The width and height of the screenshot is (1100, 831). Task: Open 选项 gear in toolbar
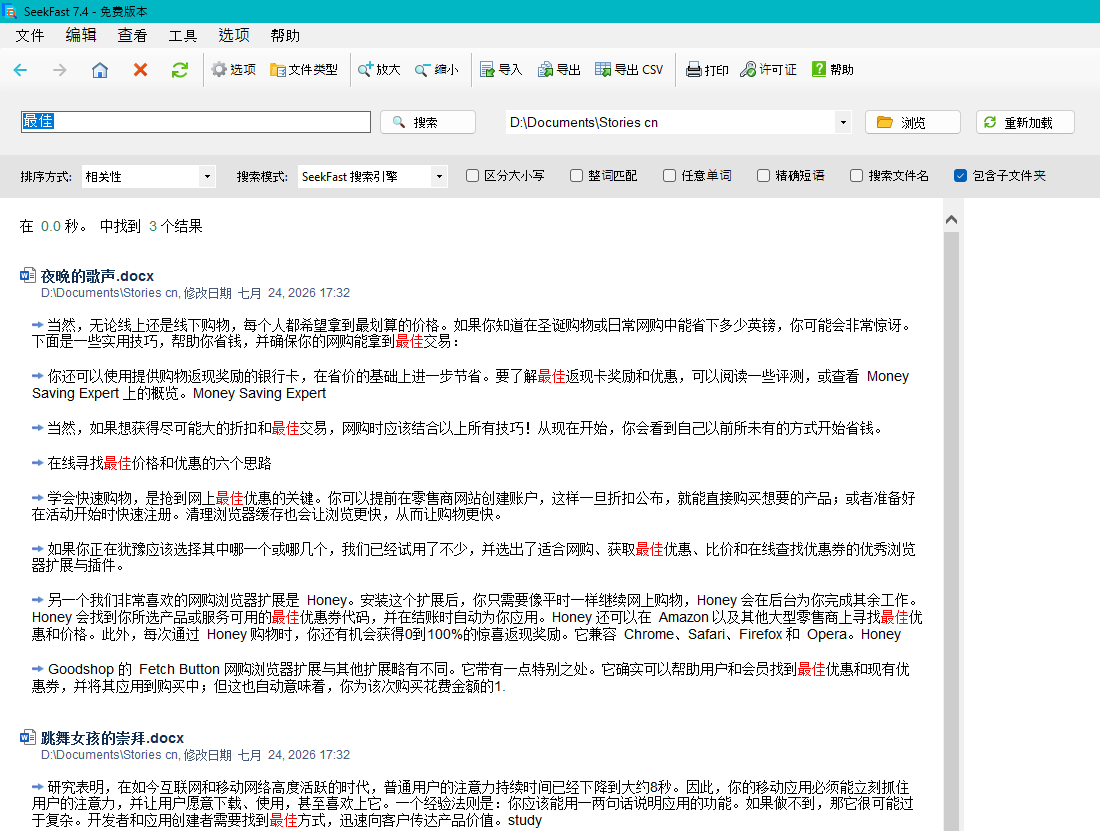(x=234, y=69)
